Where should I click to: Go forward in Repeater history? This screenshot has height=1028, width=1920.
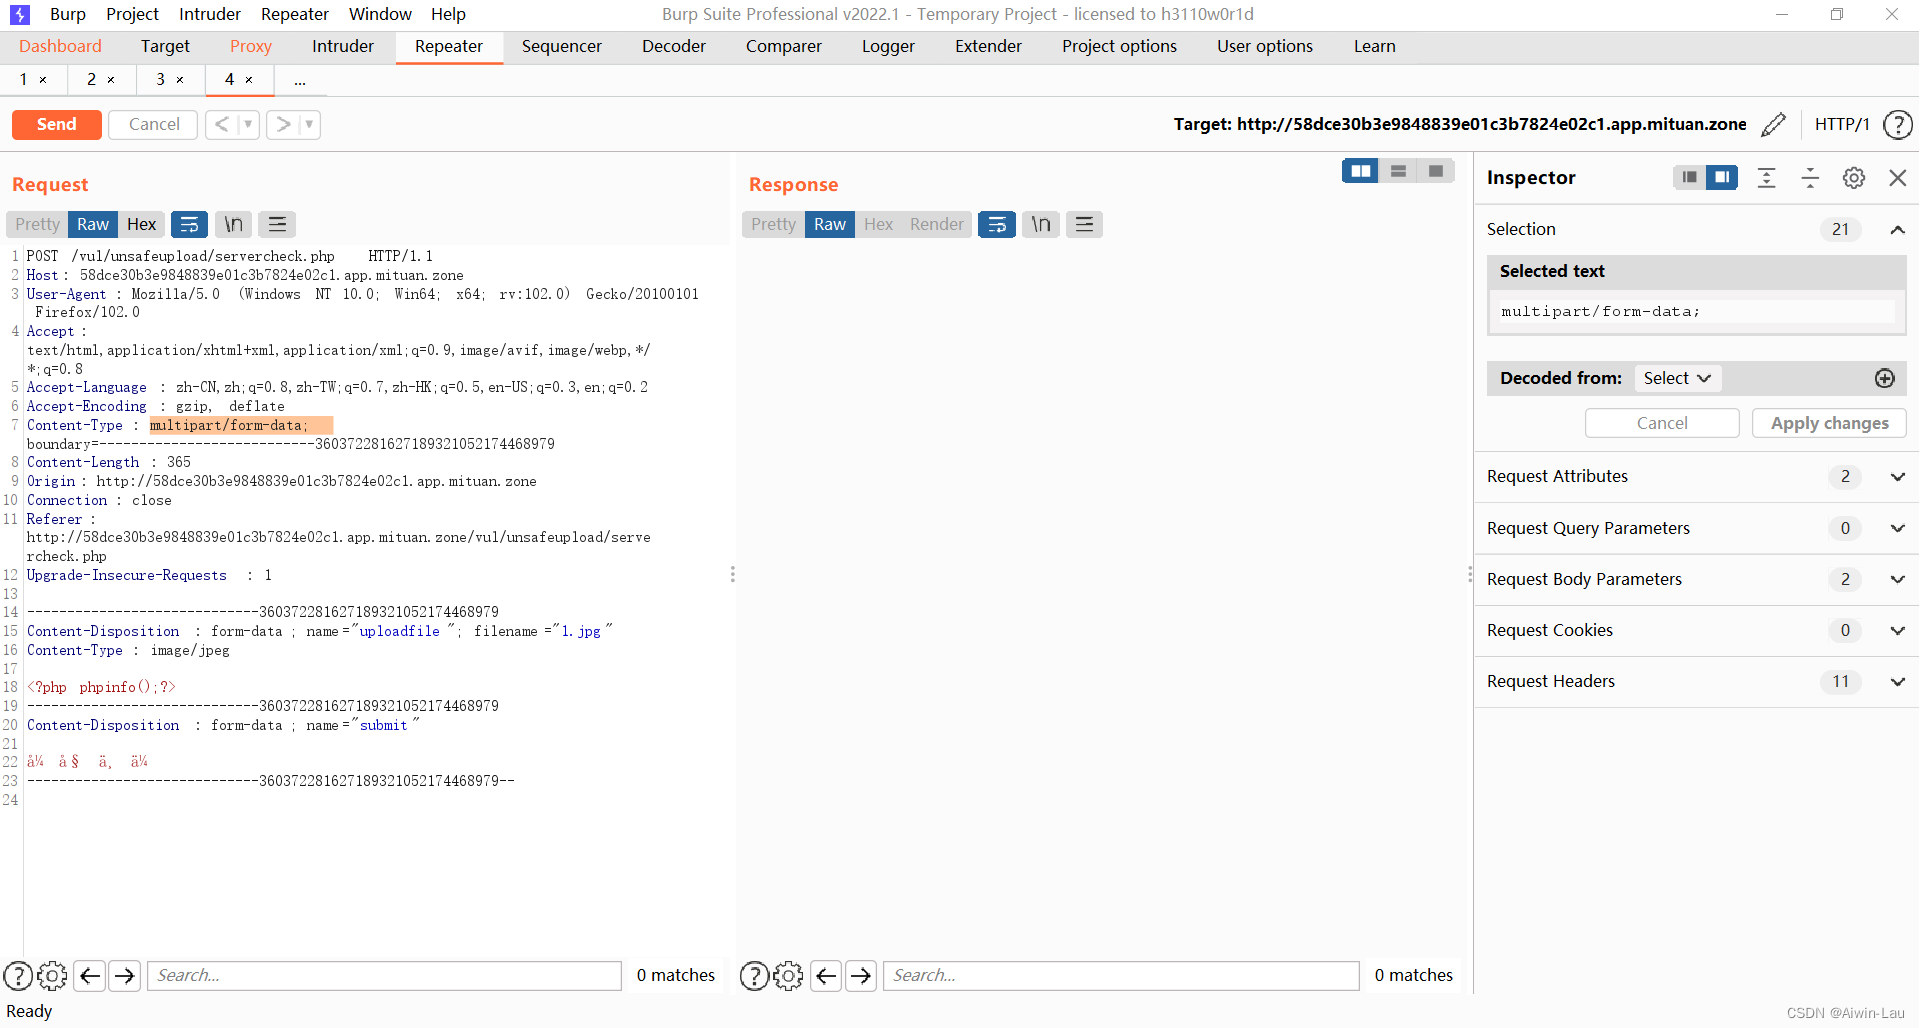[283, 124]
